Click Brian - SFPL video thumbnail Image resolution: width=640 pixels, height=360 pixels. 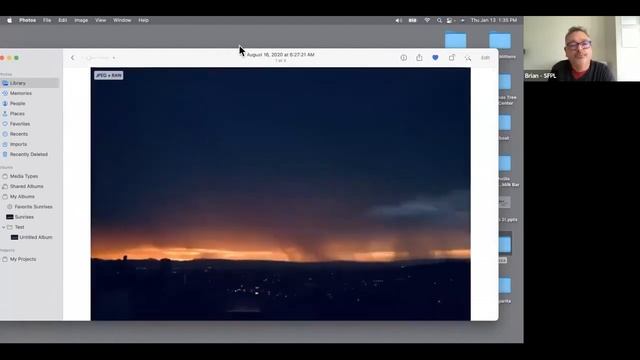click(x=582, y=49)
